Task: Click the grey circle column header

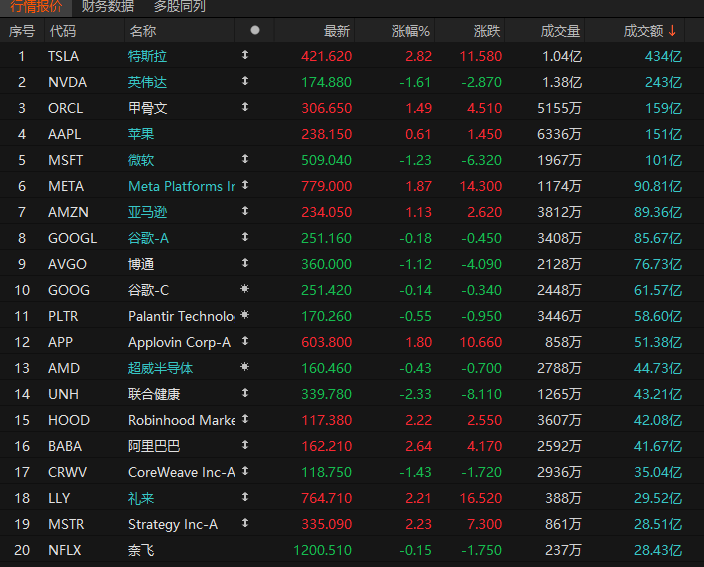Action: pos(255,30)
